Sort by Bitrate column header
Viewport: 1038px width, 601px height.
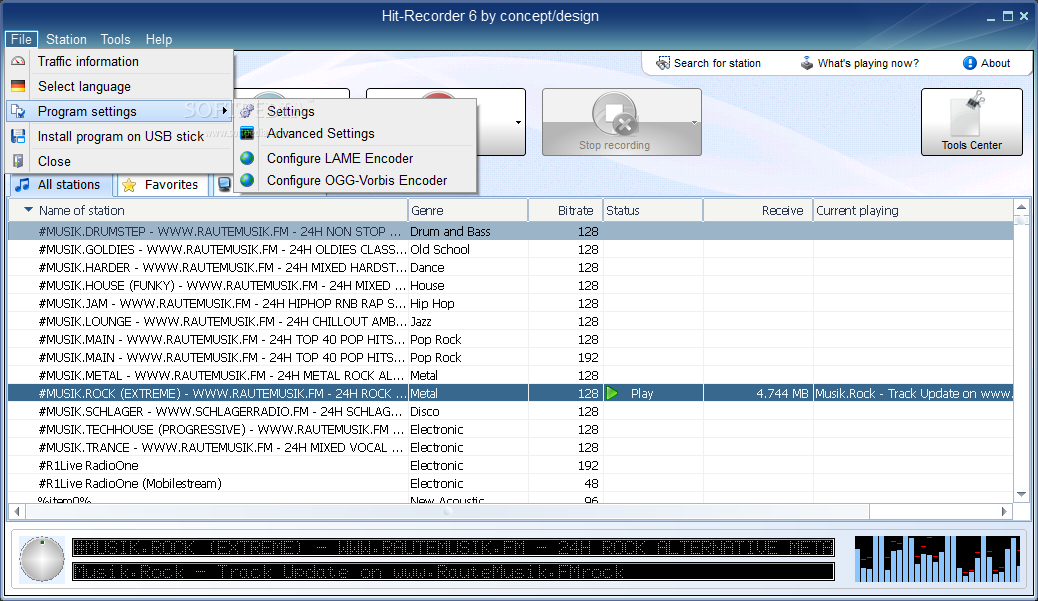click(x=565, y=210)
